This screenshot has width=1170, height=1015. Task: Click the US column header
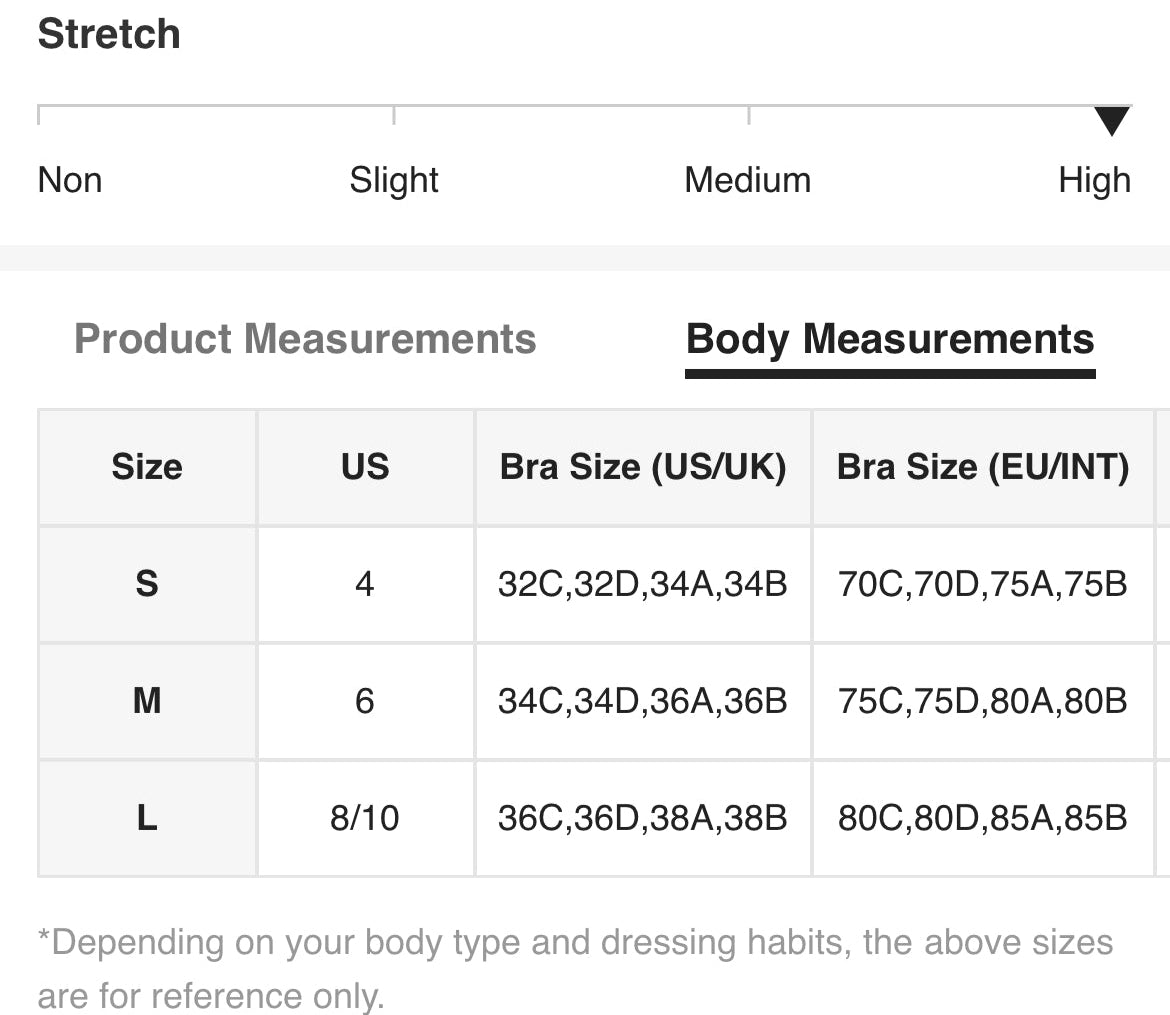point(365,467)
